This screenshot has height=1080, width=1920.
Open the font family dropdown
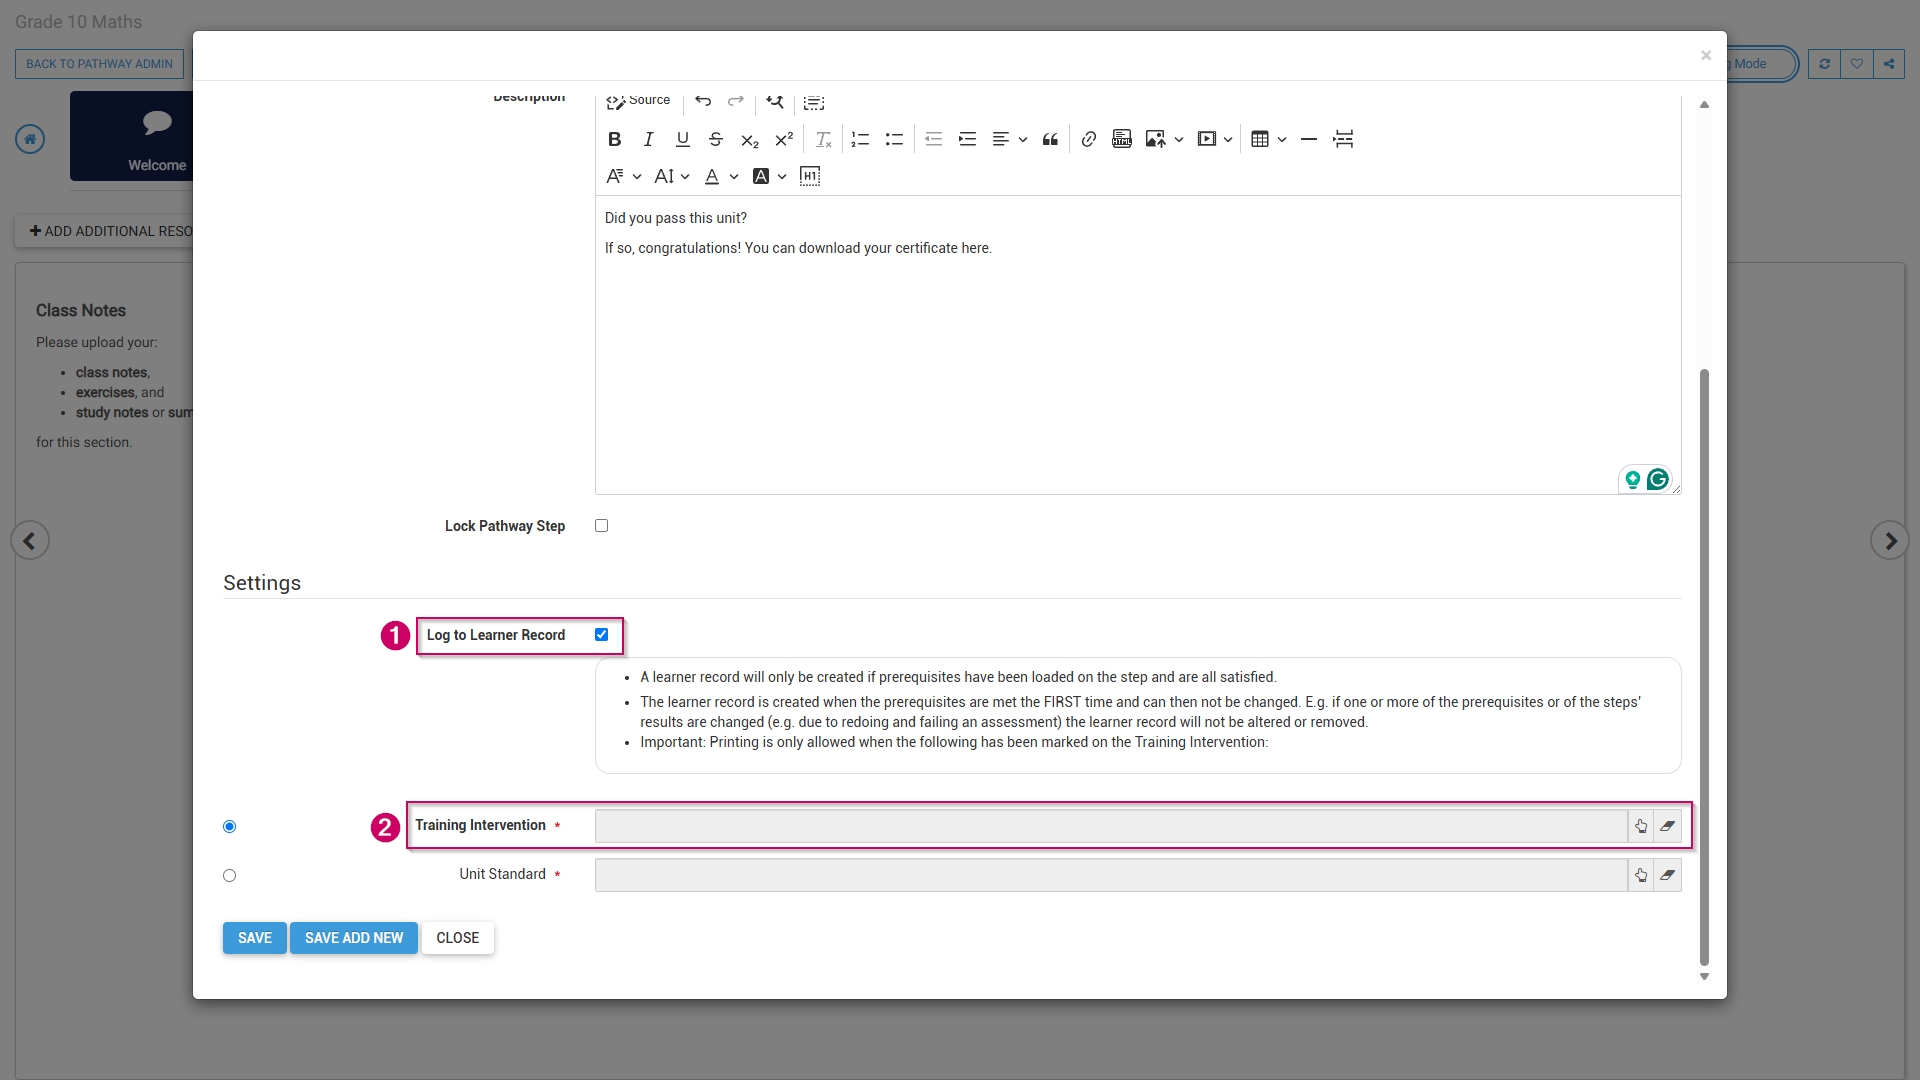[624, 176]
